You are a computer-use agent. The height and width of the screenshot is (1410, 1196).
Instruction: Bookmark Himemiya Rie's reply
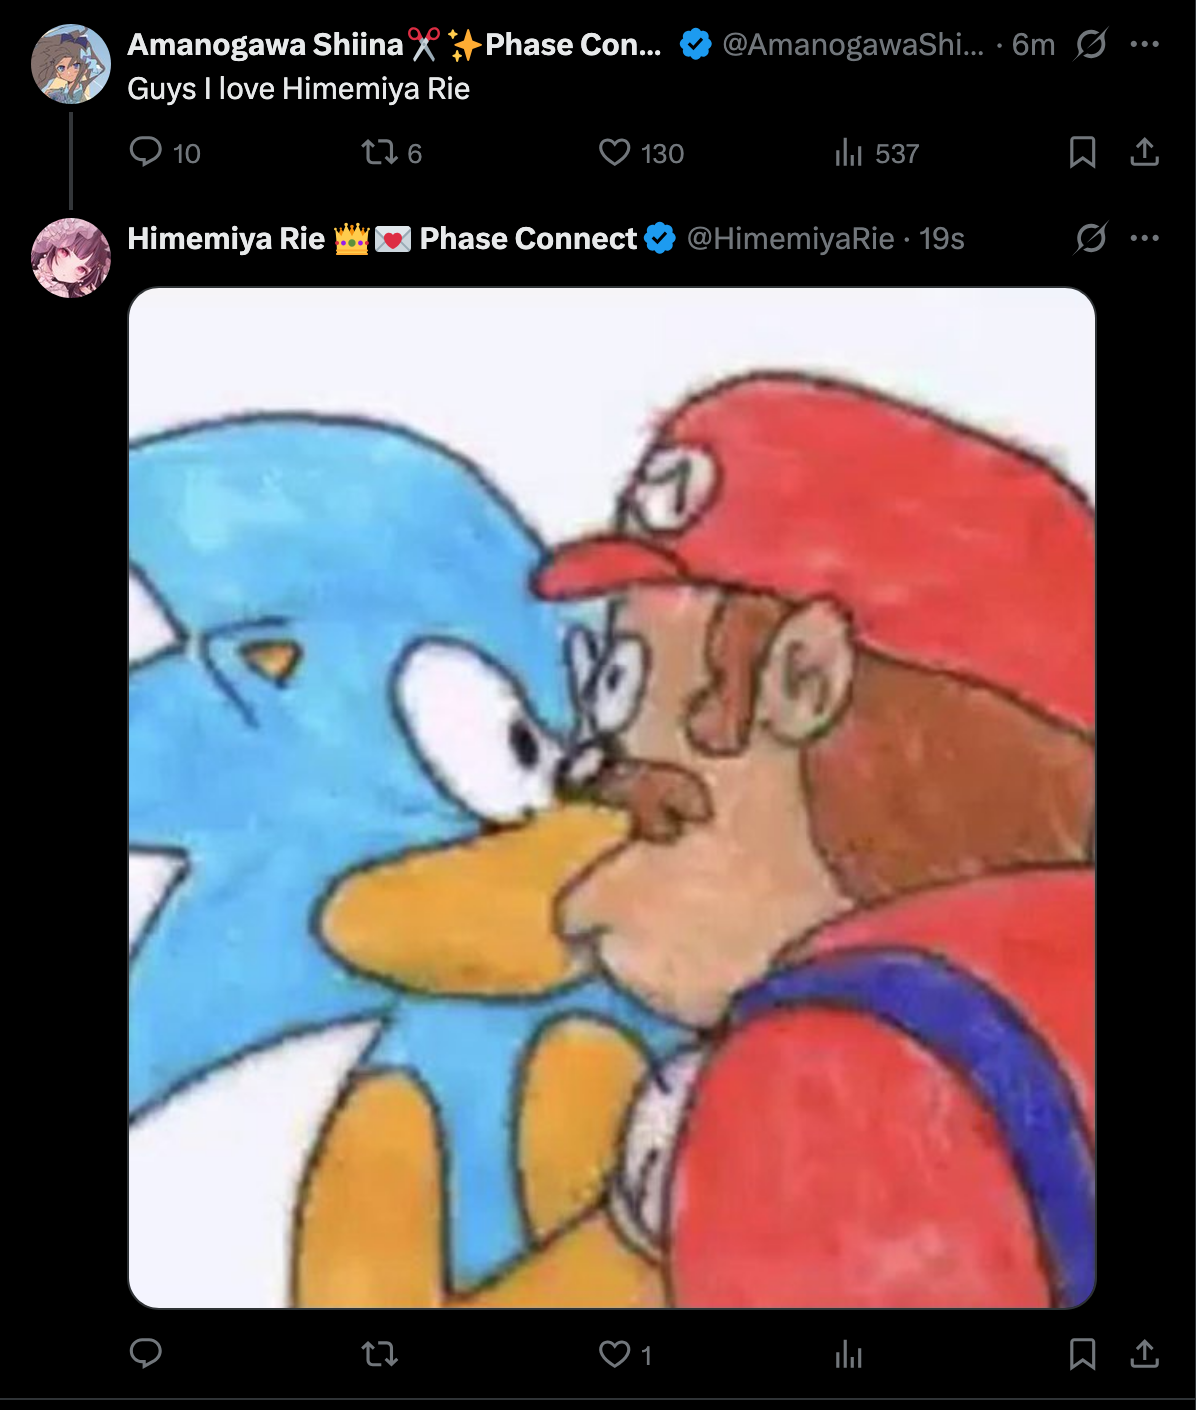(1082, 1354)
